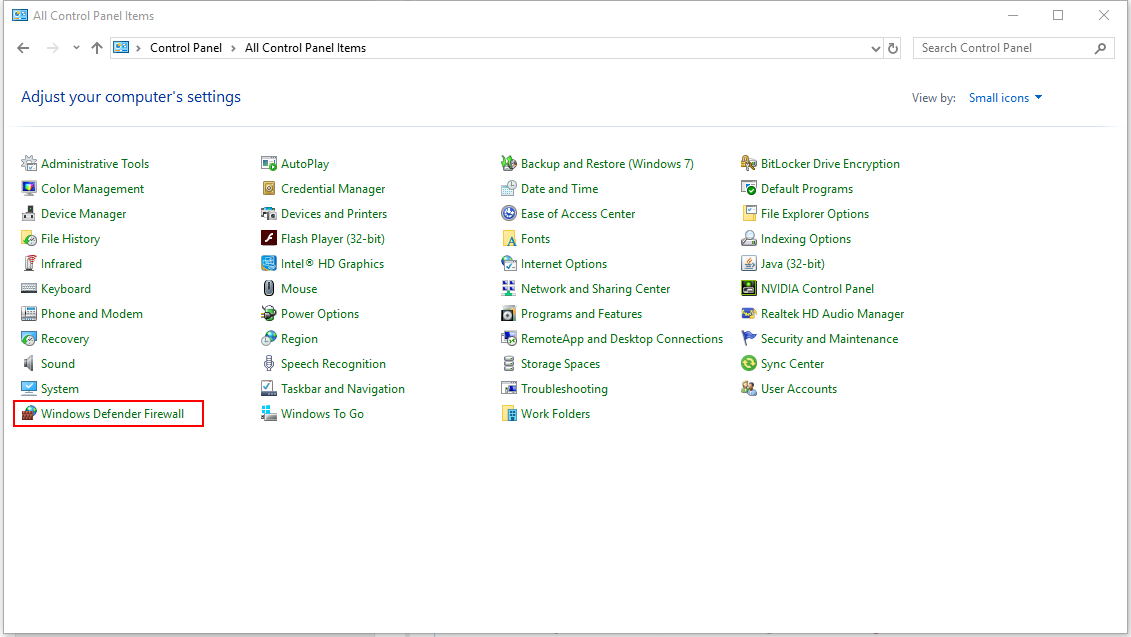Click the magnifier icon in the search box

[x=1100, y=48]
